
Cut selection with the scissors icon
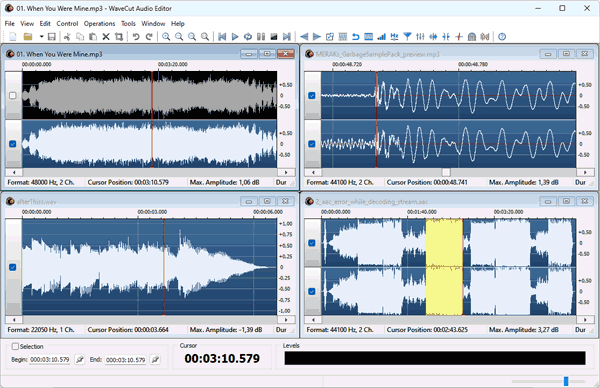[x=67, y=37]
